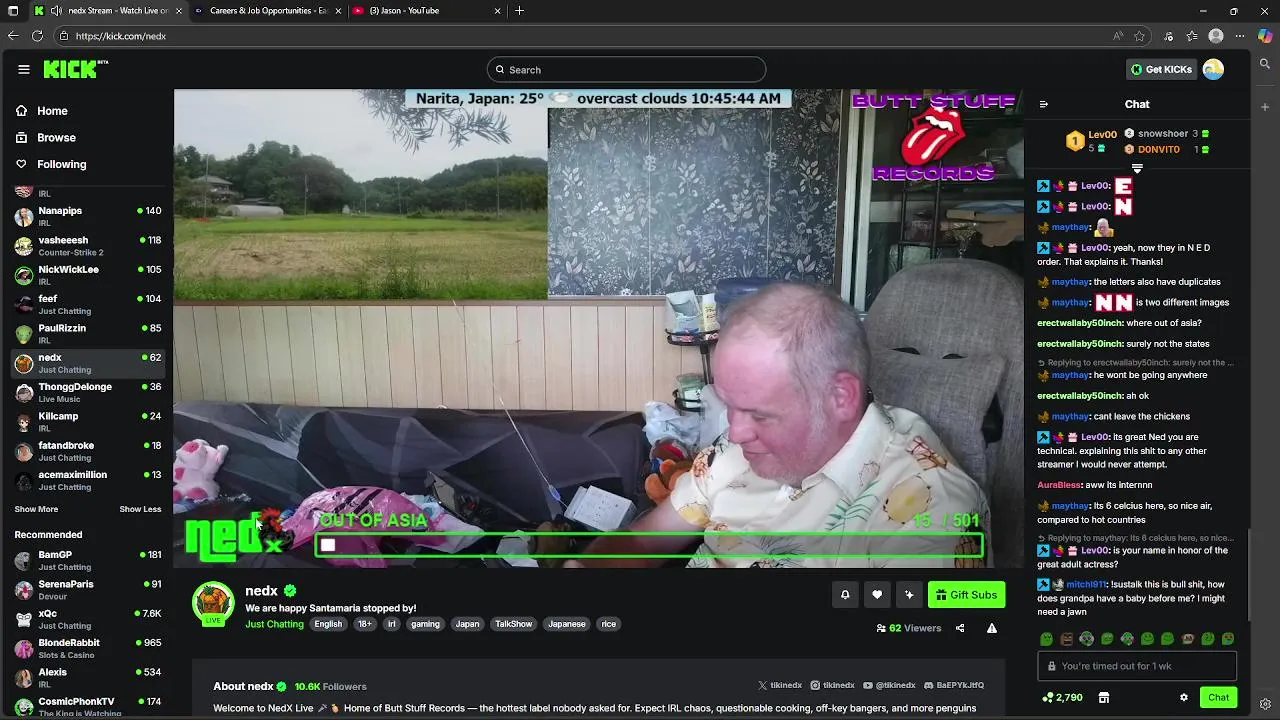Select the gaming tag

point(425,624)
